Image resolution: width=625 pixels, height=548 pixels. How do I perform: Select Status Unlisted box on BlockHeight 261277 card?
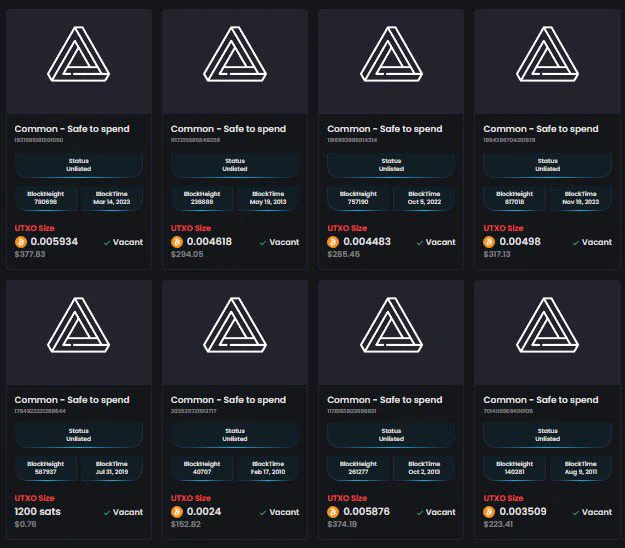click(391, 435)
